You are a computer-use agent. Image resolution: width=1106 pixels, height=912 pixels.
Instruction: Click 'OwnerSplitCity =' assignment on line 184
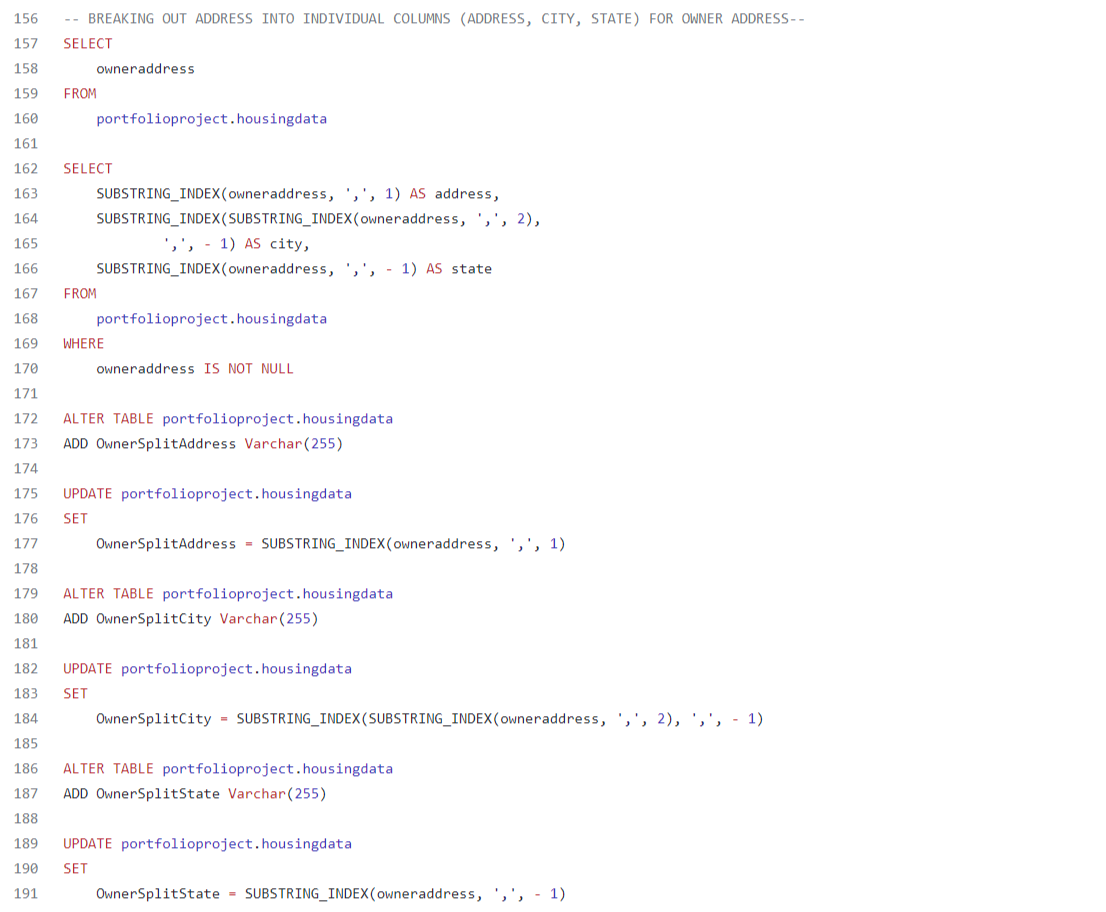pos(162,719)
